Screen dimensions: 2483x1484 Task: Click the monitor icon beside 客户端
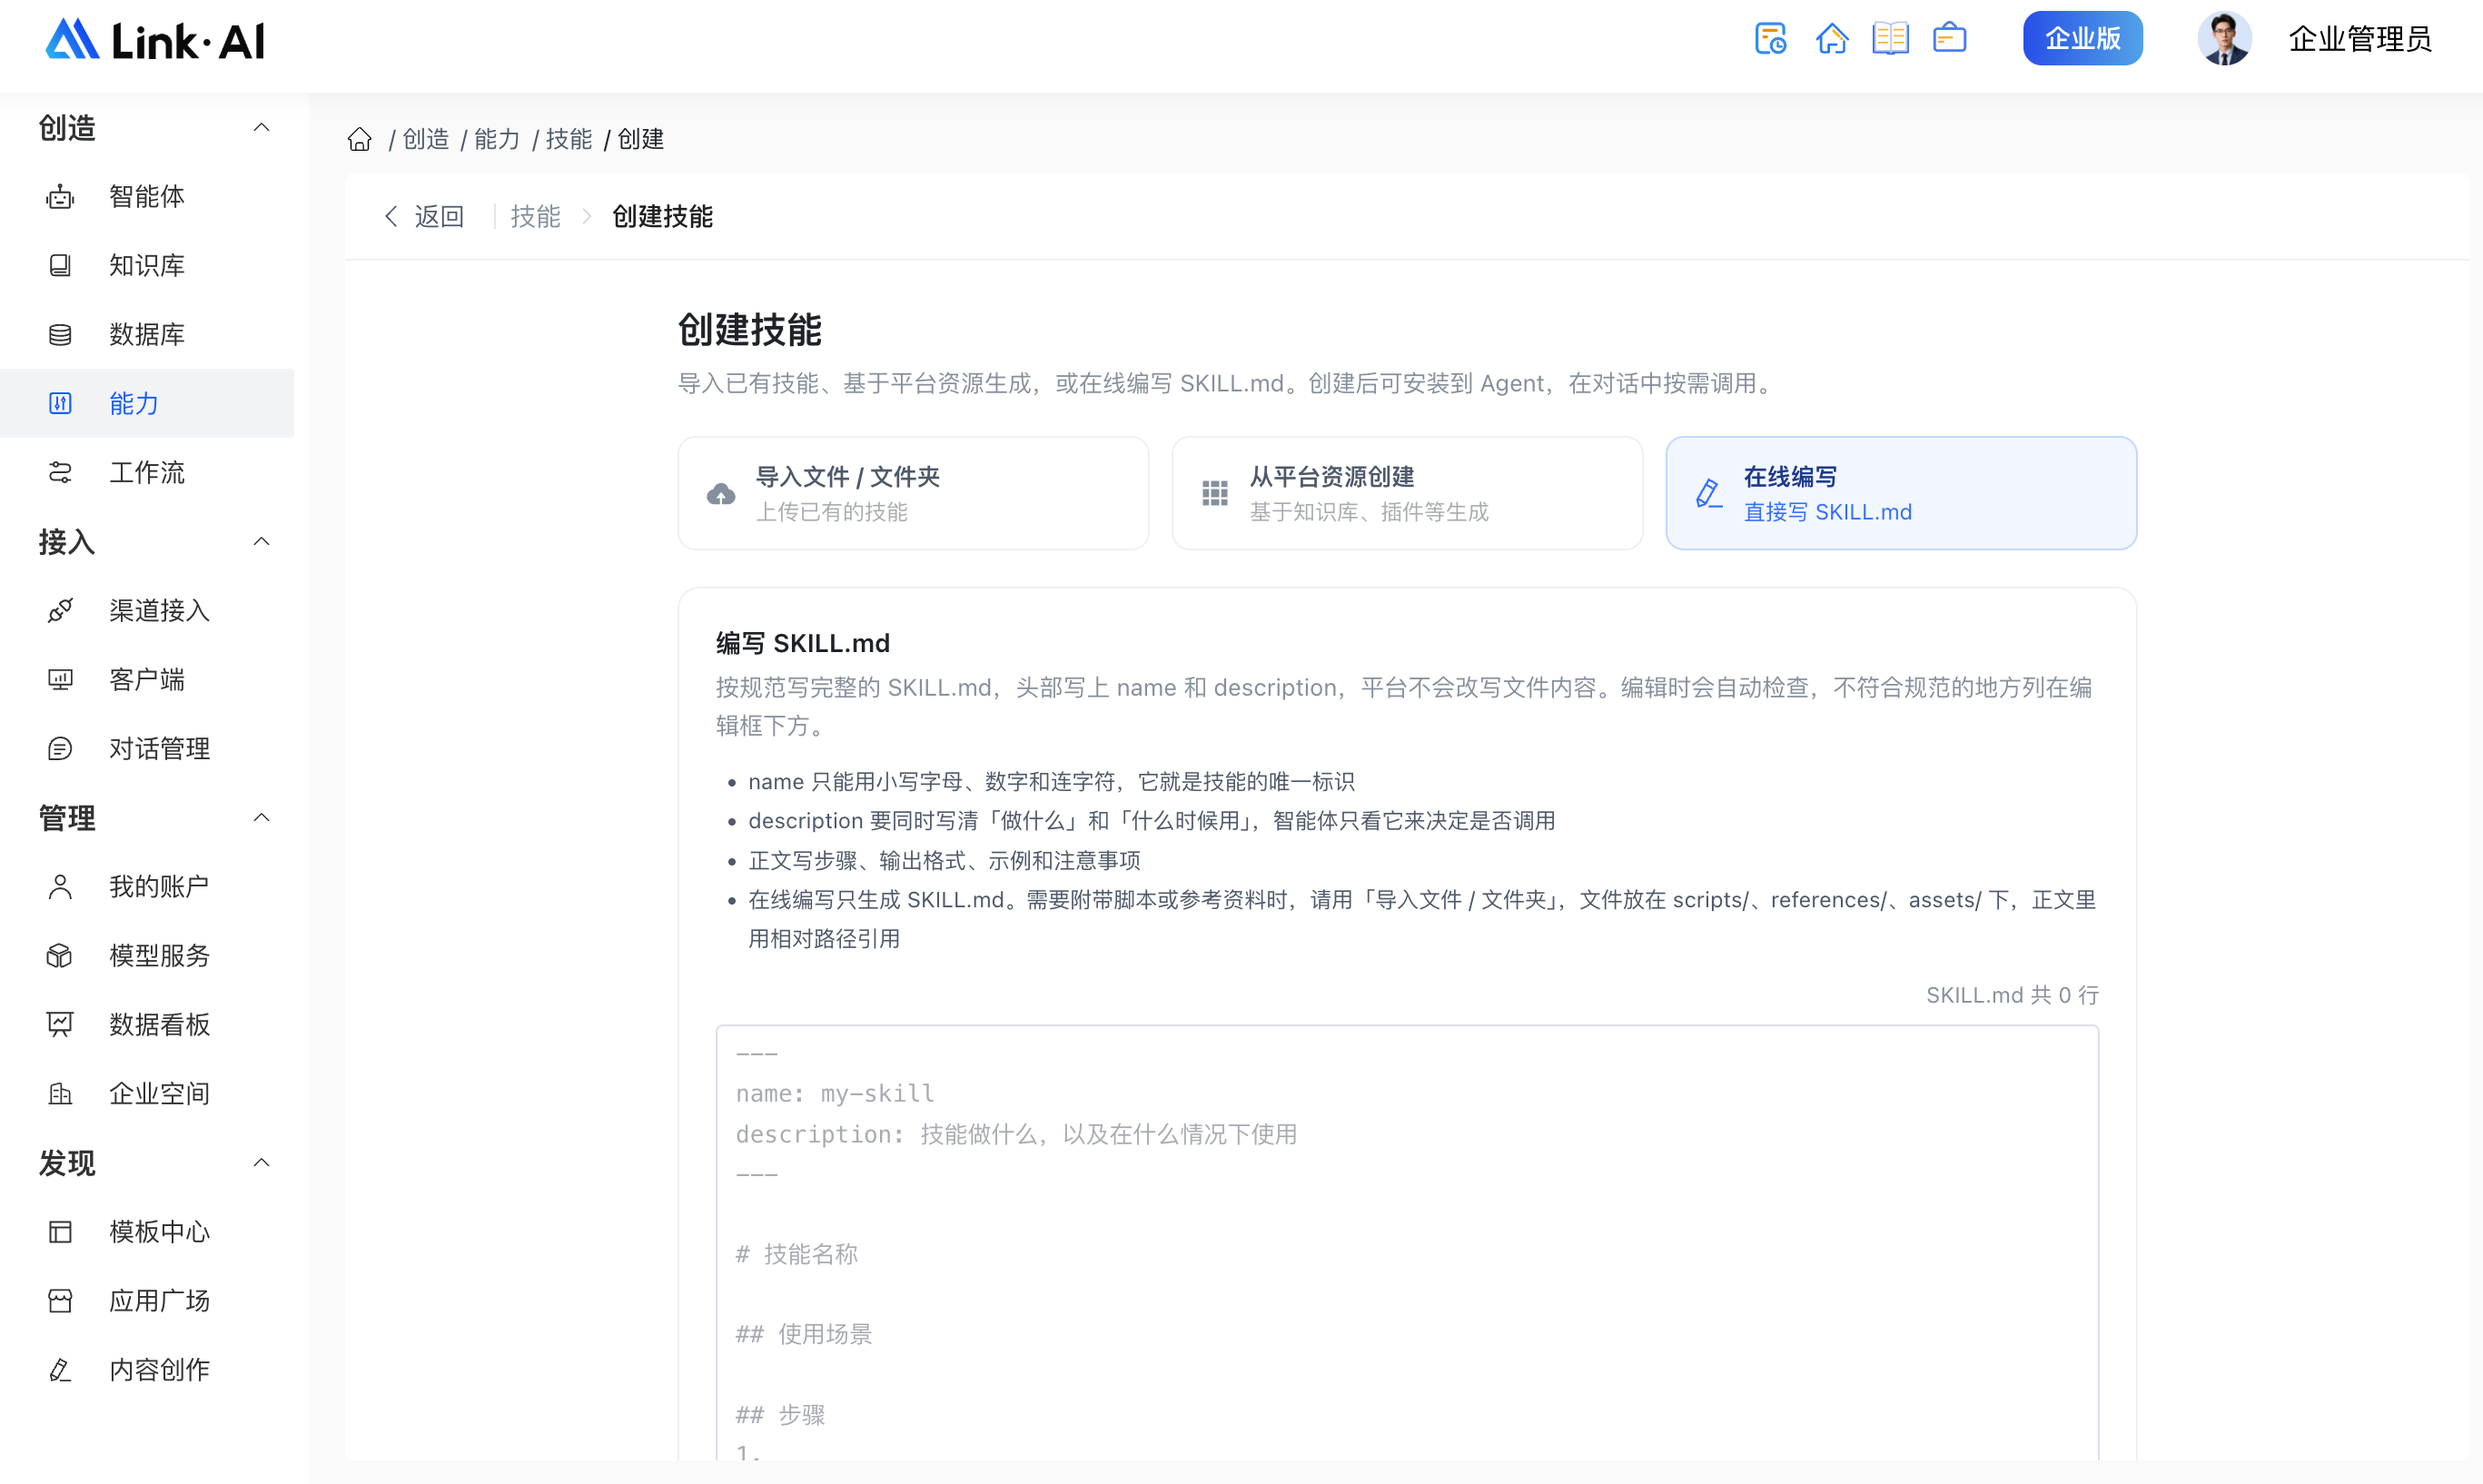(x=60, y=680)
